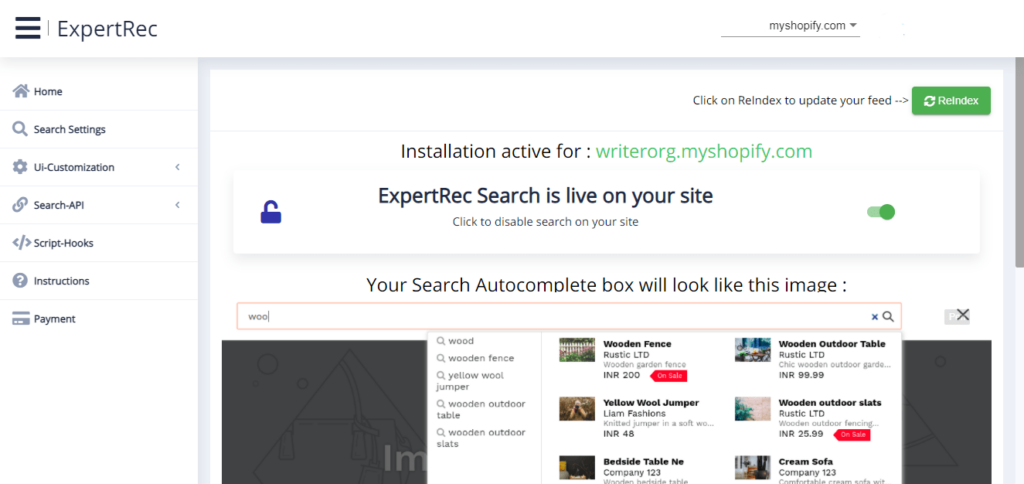The width and height of the screenshot is (1024, 484).
Task: Click the Search Settings magnifier icon
Action: 20,129
